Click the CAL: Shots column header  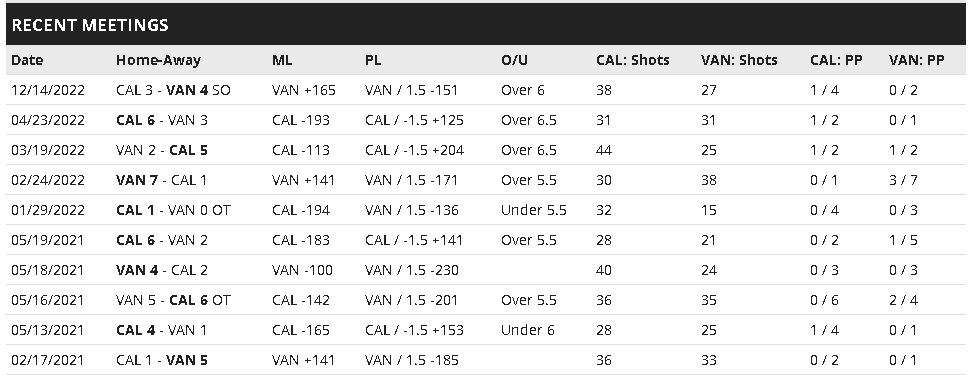tap(633, 60)
